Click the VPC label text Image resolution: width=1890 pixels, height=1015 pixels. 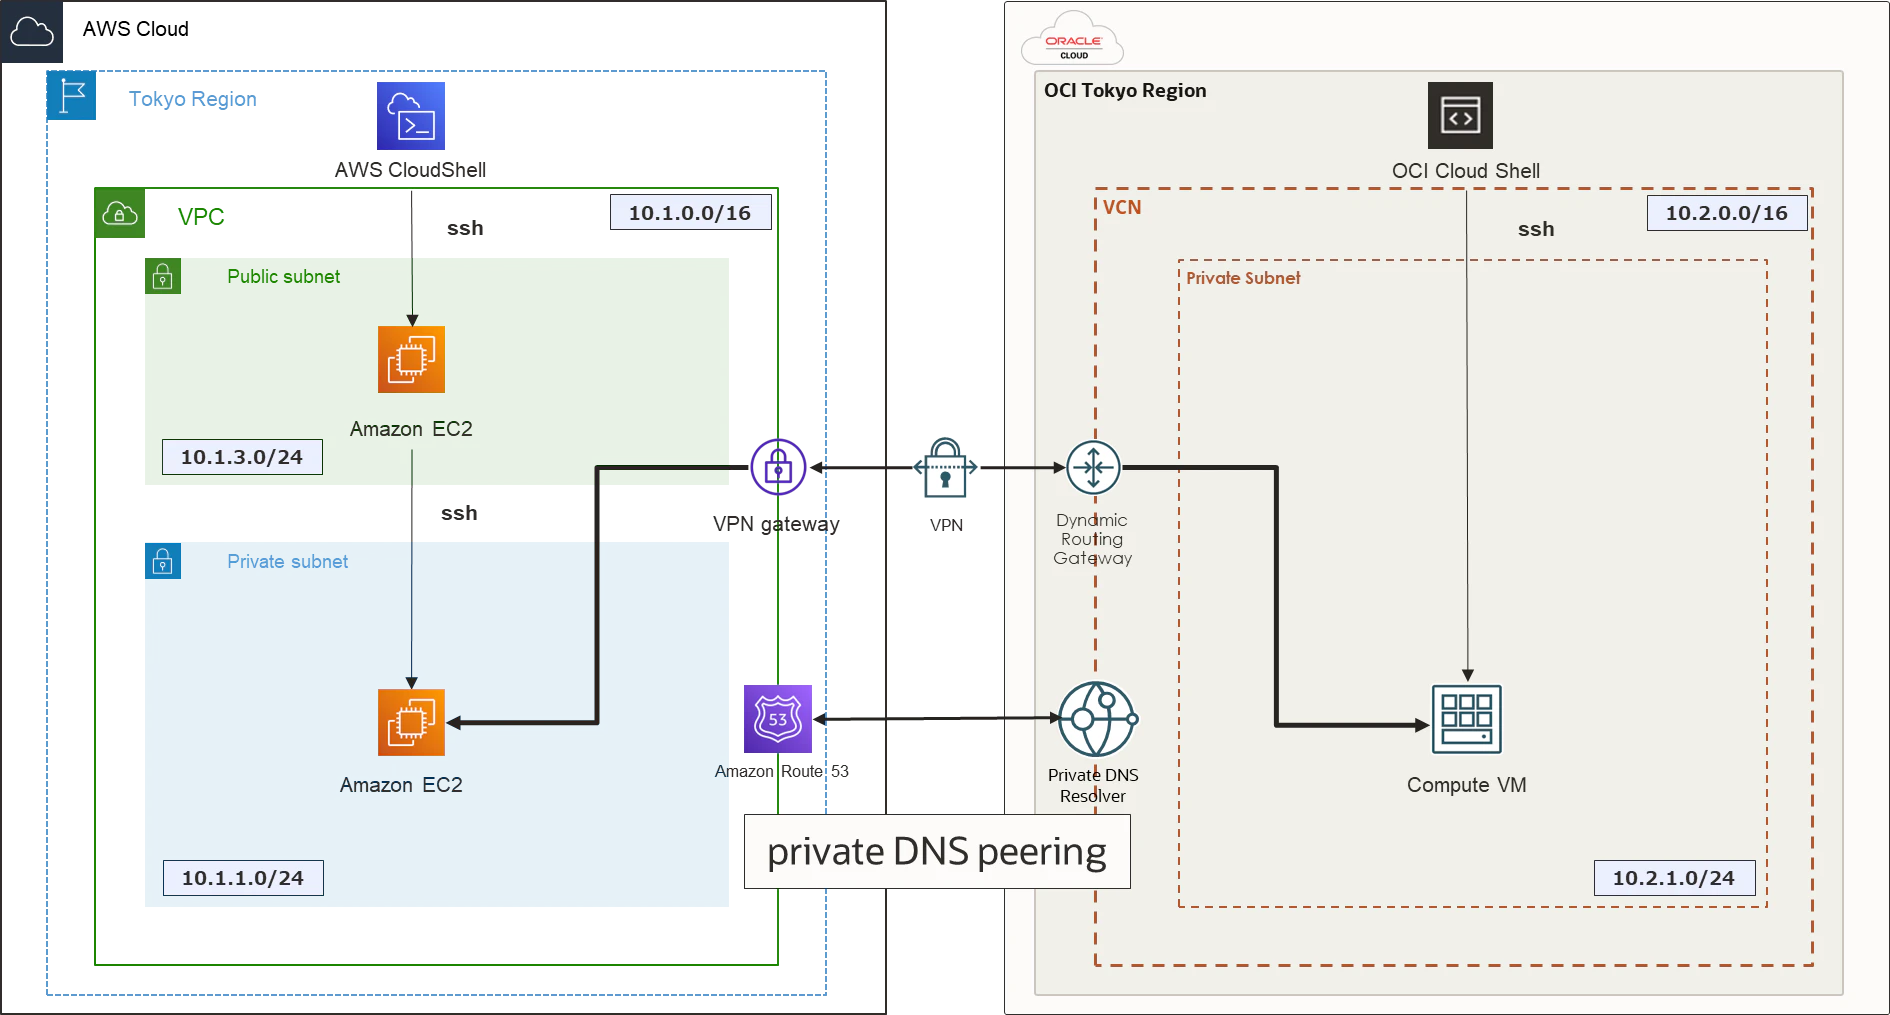point(201,217)
